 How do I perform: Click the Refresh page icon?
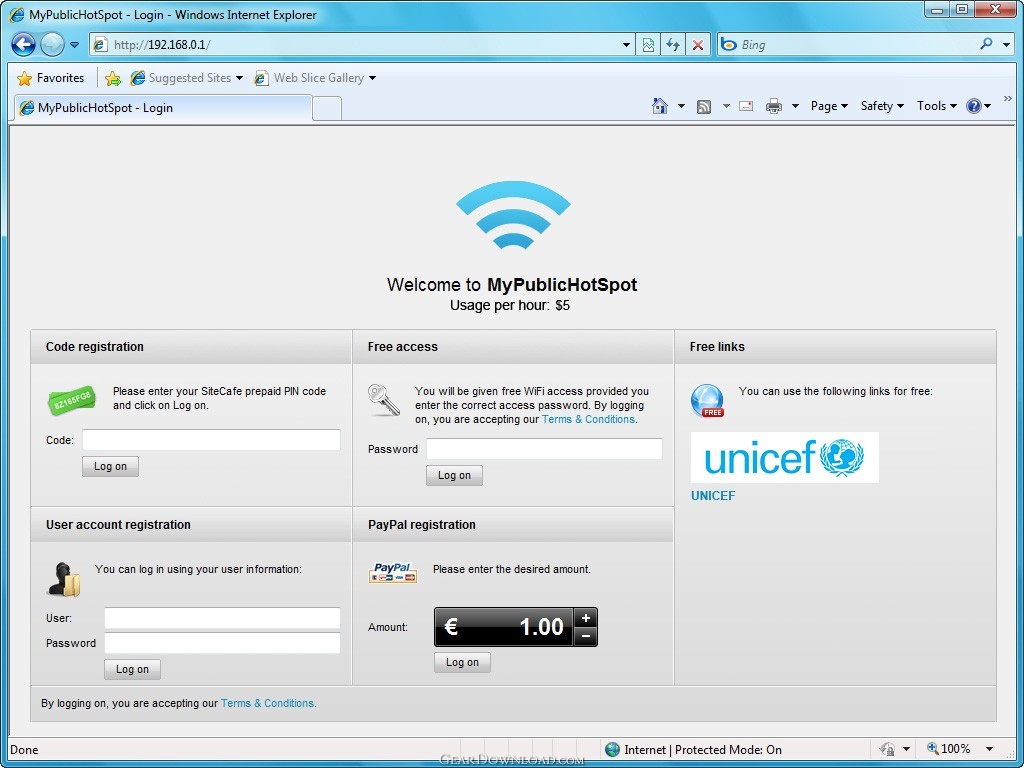(x=673, y=45)
